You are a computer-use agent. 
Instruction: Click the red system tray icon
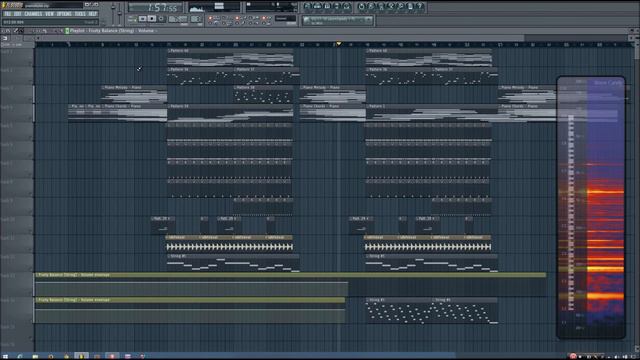click(x=573, y=356)
